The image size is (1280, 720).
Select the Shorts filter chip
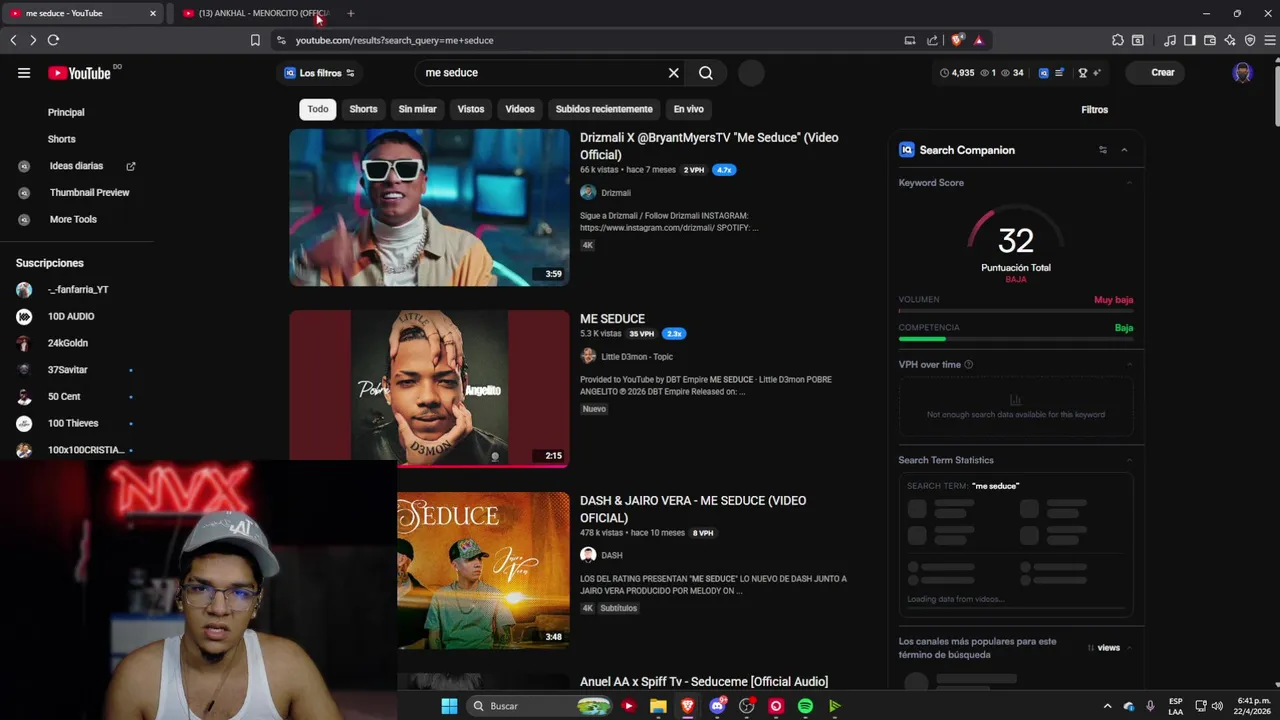click(363, 109)
